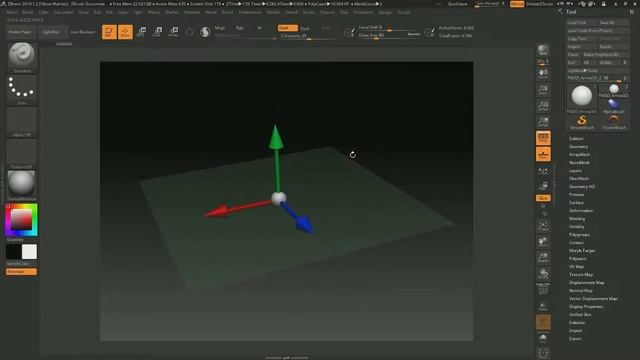Image resolution: width=640 pixels, height=360 pixels.
Task: Expand the ArrayMesh subpalette
Action: [579, 155]
